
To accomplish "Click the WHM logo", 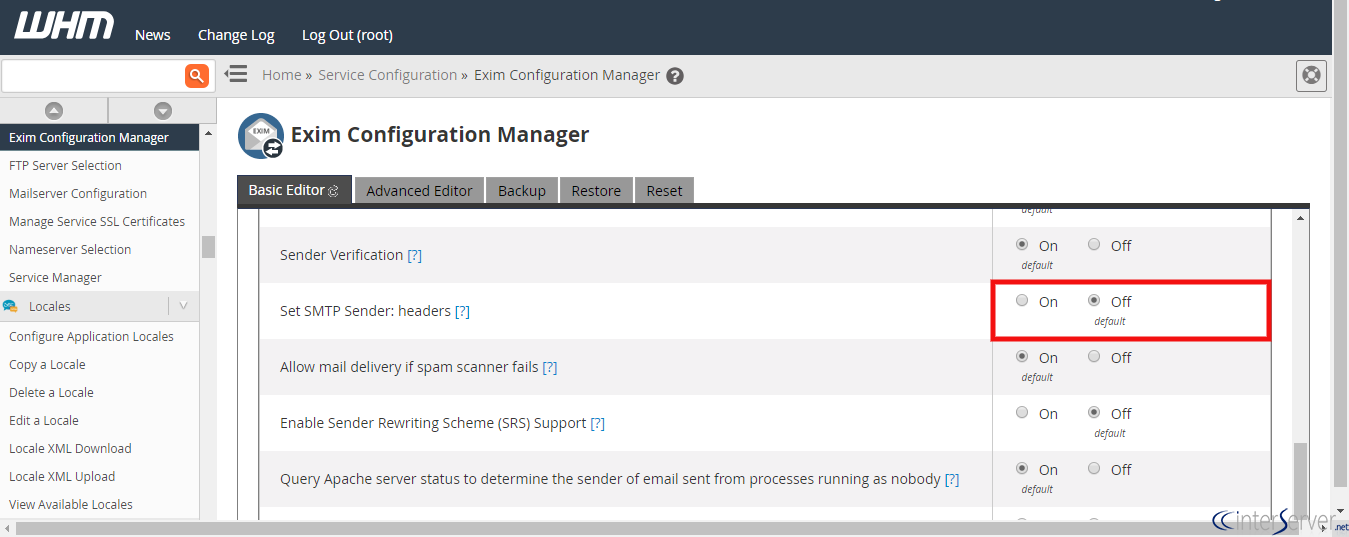I will coord(64,27).
